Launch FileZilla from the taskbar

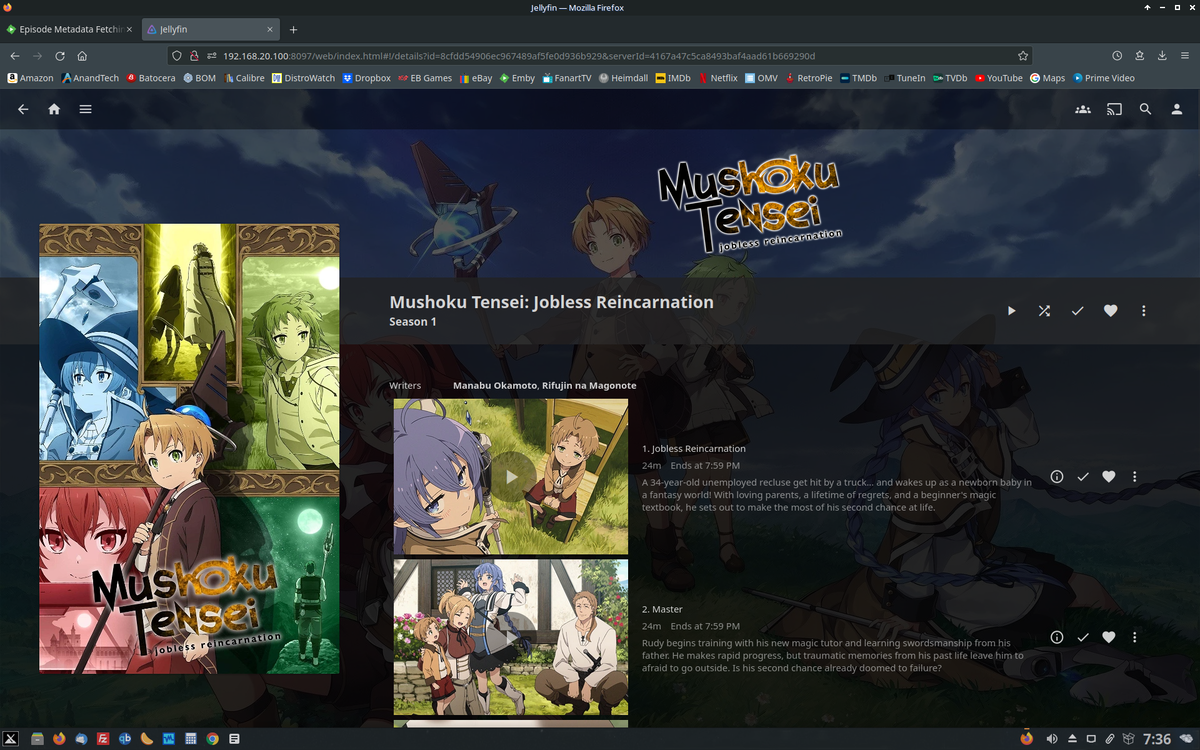click(103, 739)
